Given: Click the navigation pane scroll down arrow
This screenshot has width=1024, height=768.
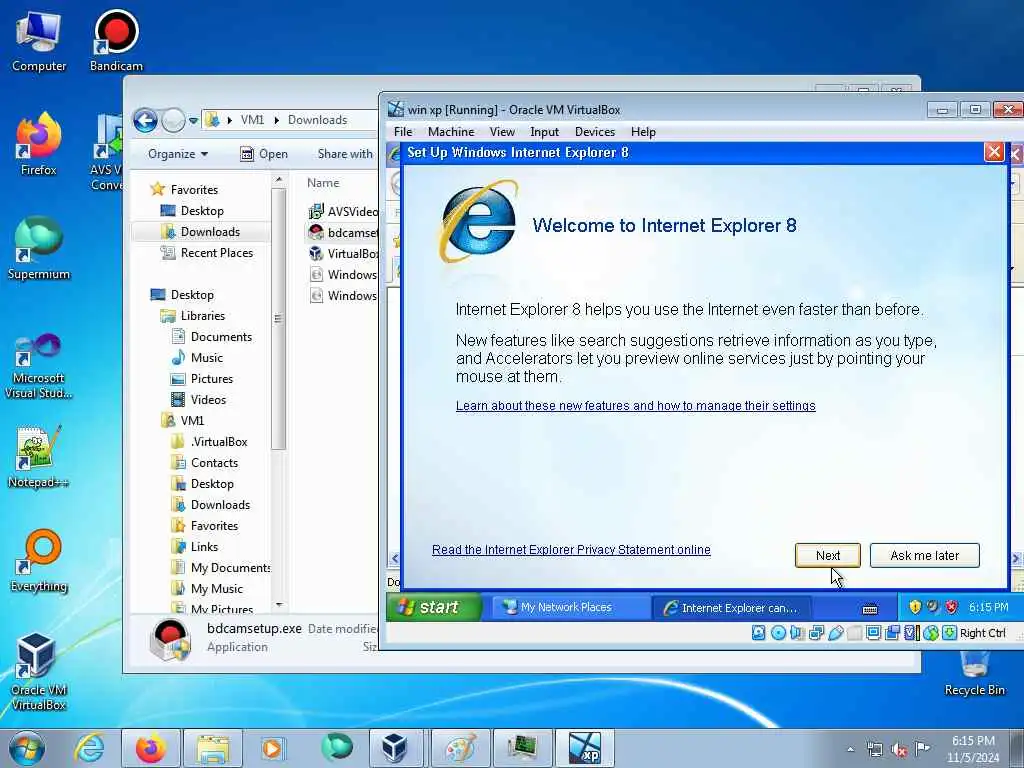Looking at the screenshot, I should click(279, 605).
